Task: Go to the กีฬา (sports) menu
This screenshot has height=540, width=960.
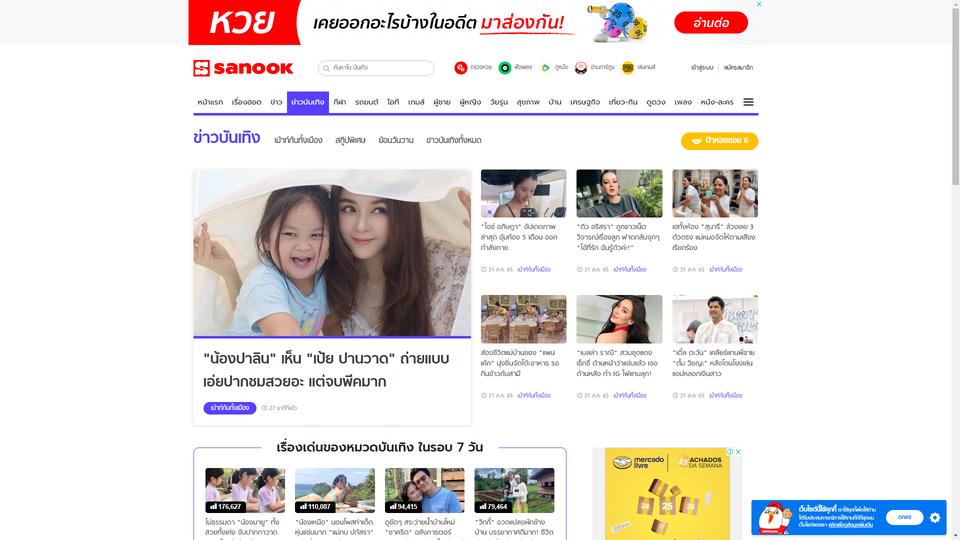Action: pos(340,102)
